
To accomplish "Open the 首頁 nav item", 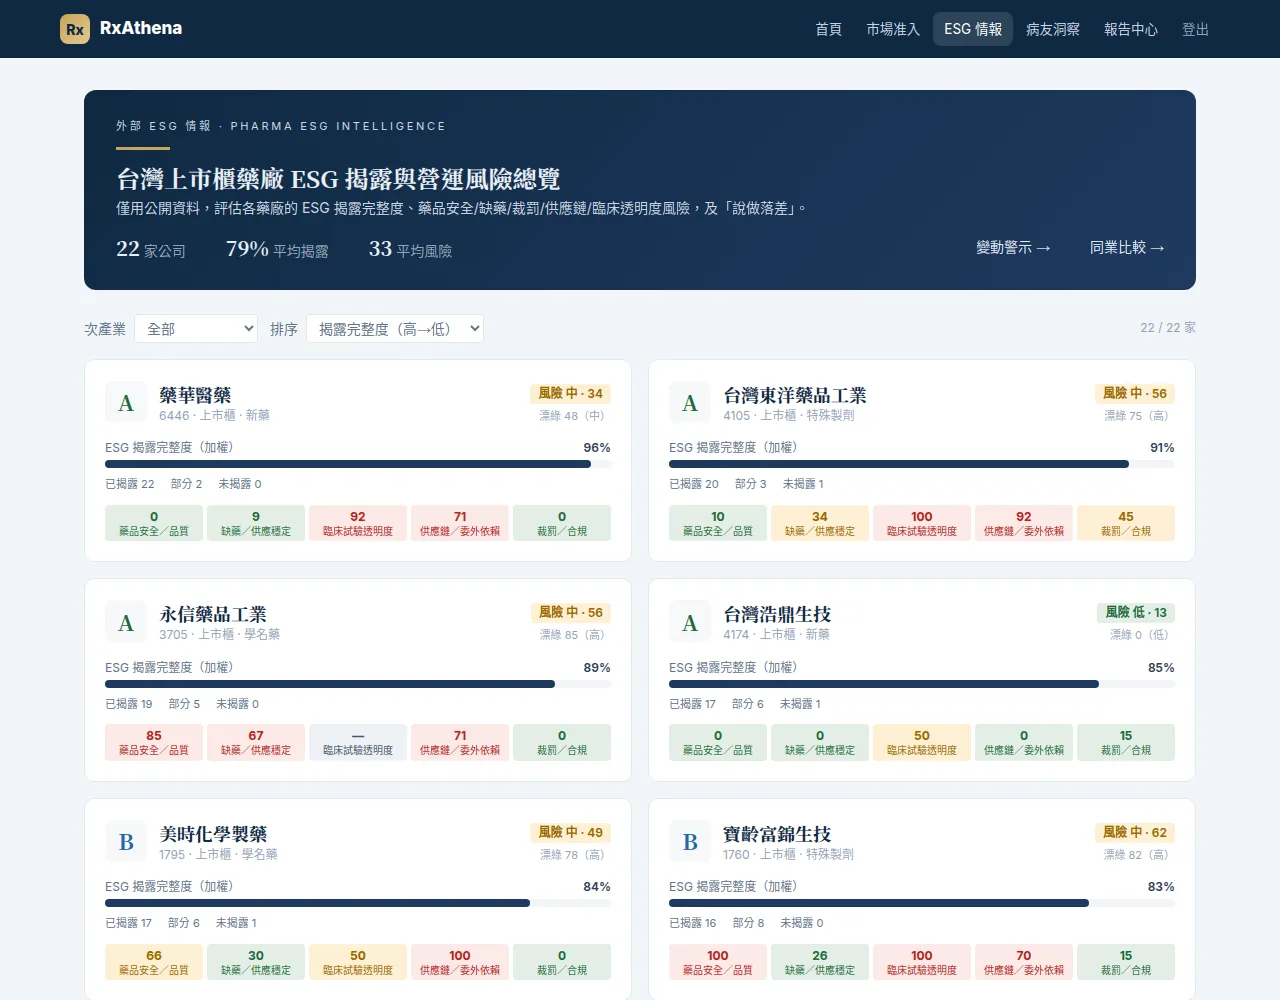I will click(x=828, y=29).
